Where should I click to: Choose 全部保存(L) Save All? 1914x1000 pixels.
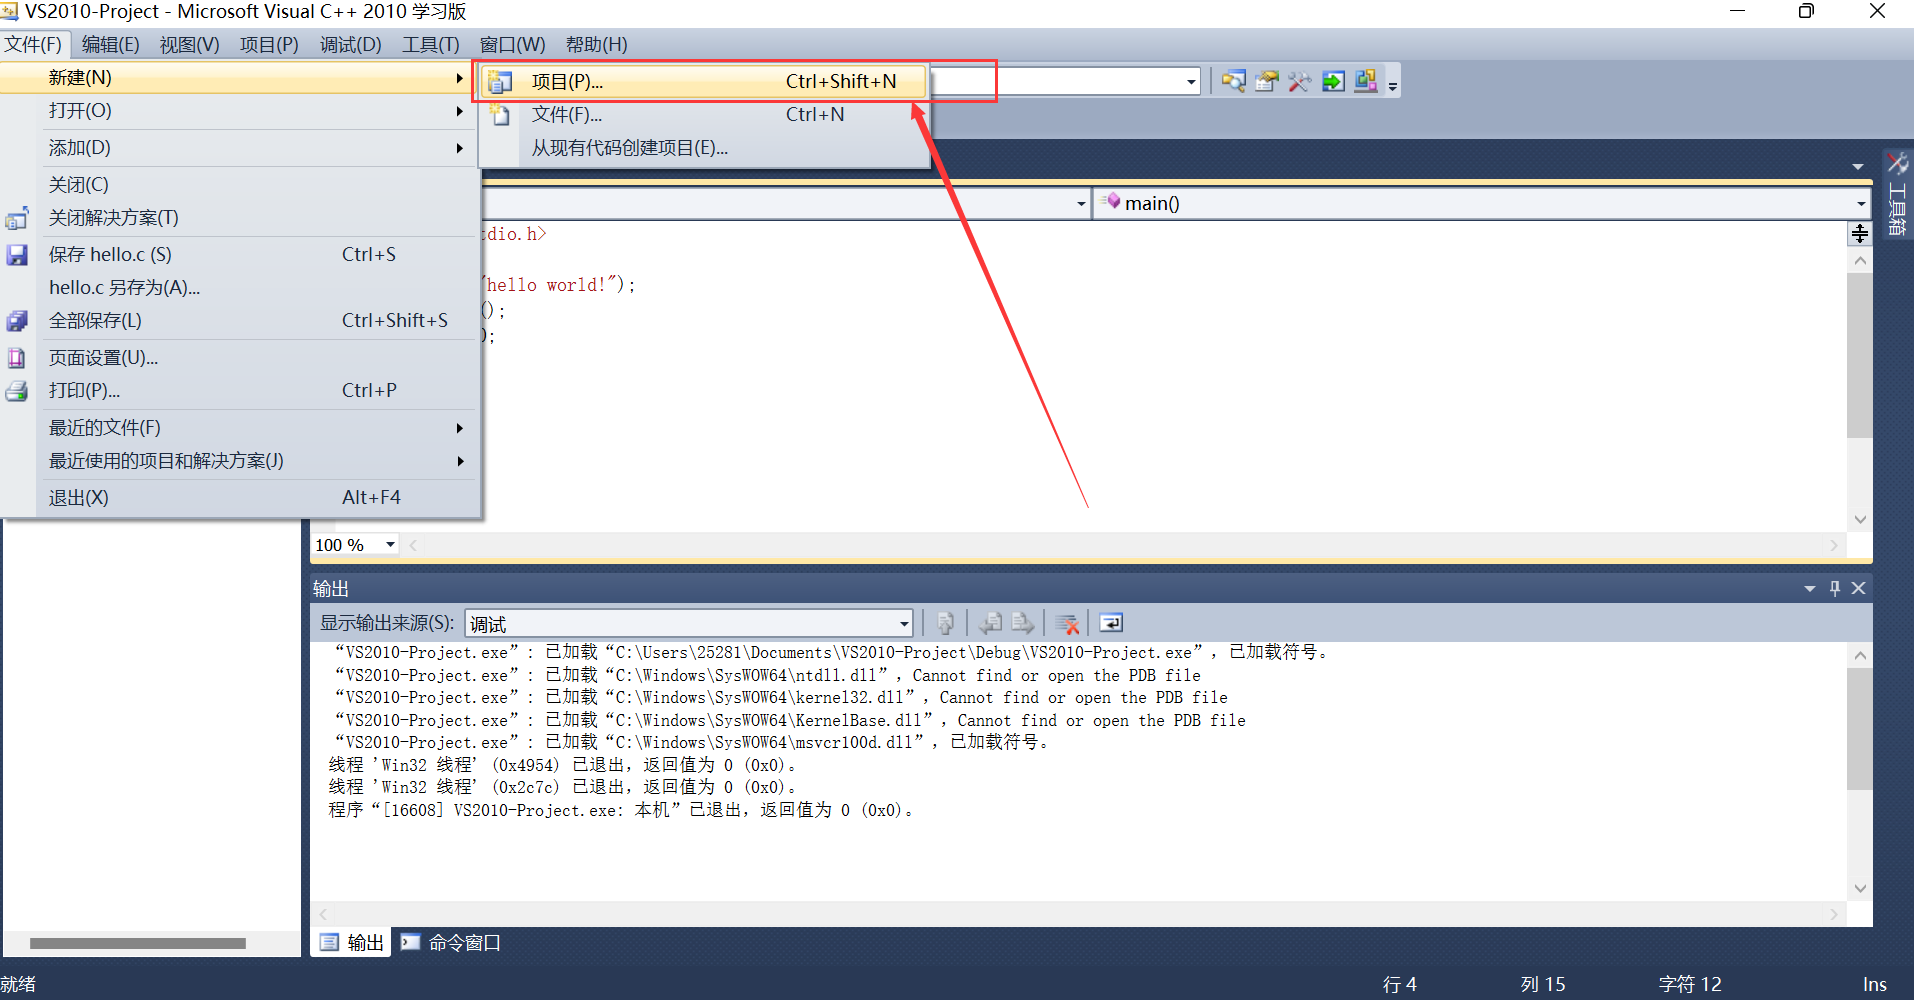coord(238,321)
